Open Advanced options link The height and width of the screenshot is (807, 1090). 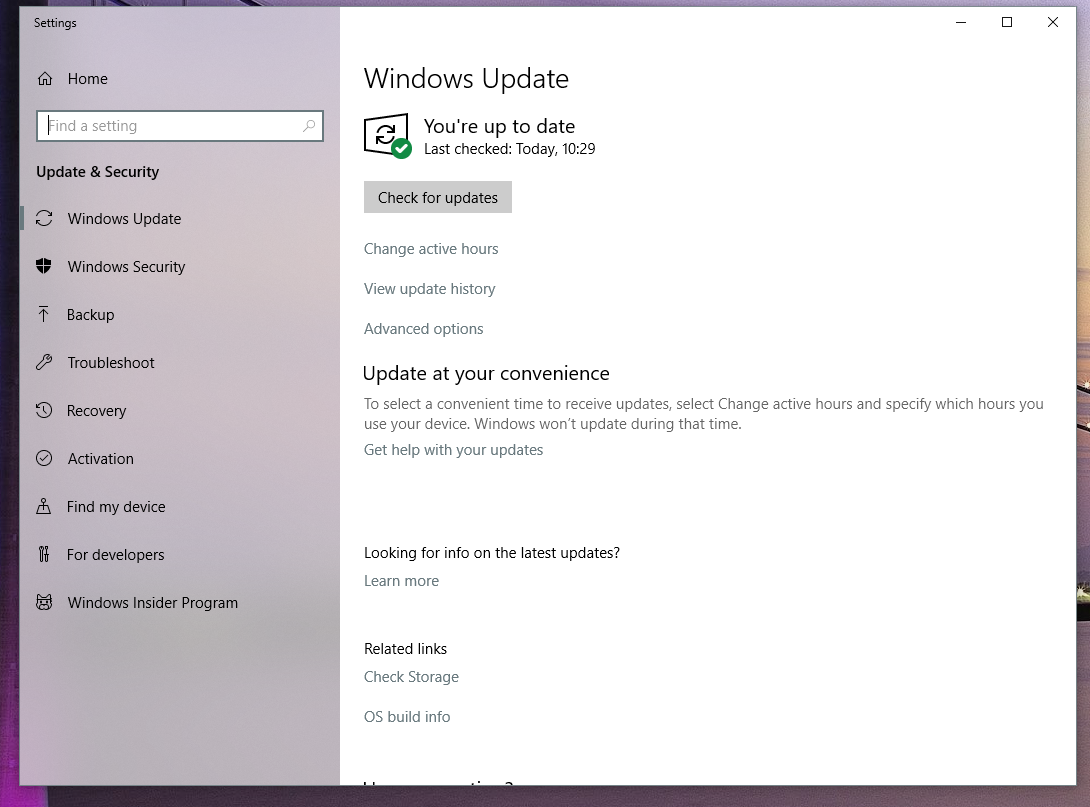coord(423,329)
